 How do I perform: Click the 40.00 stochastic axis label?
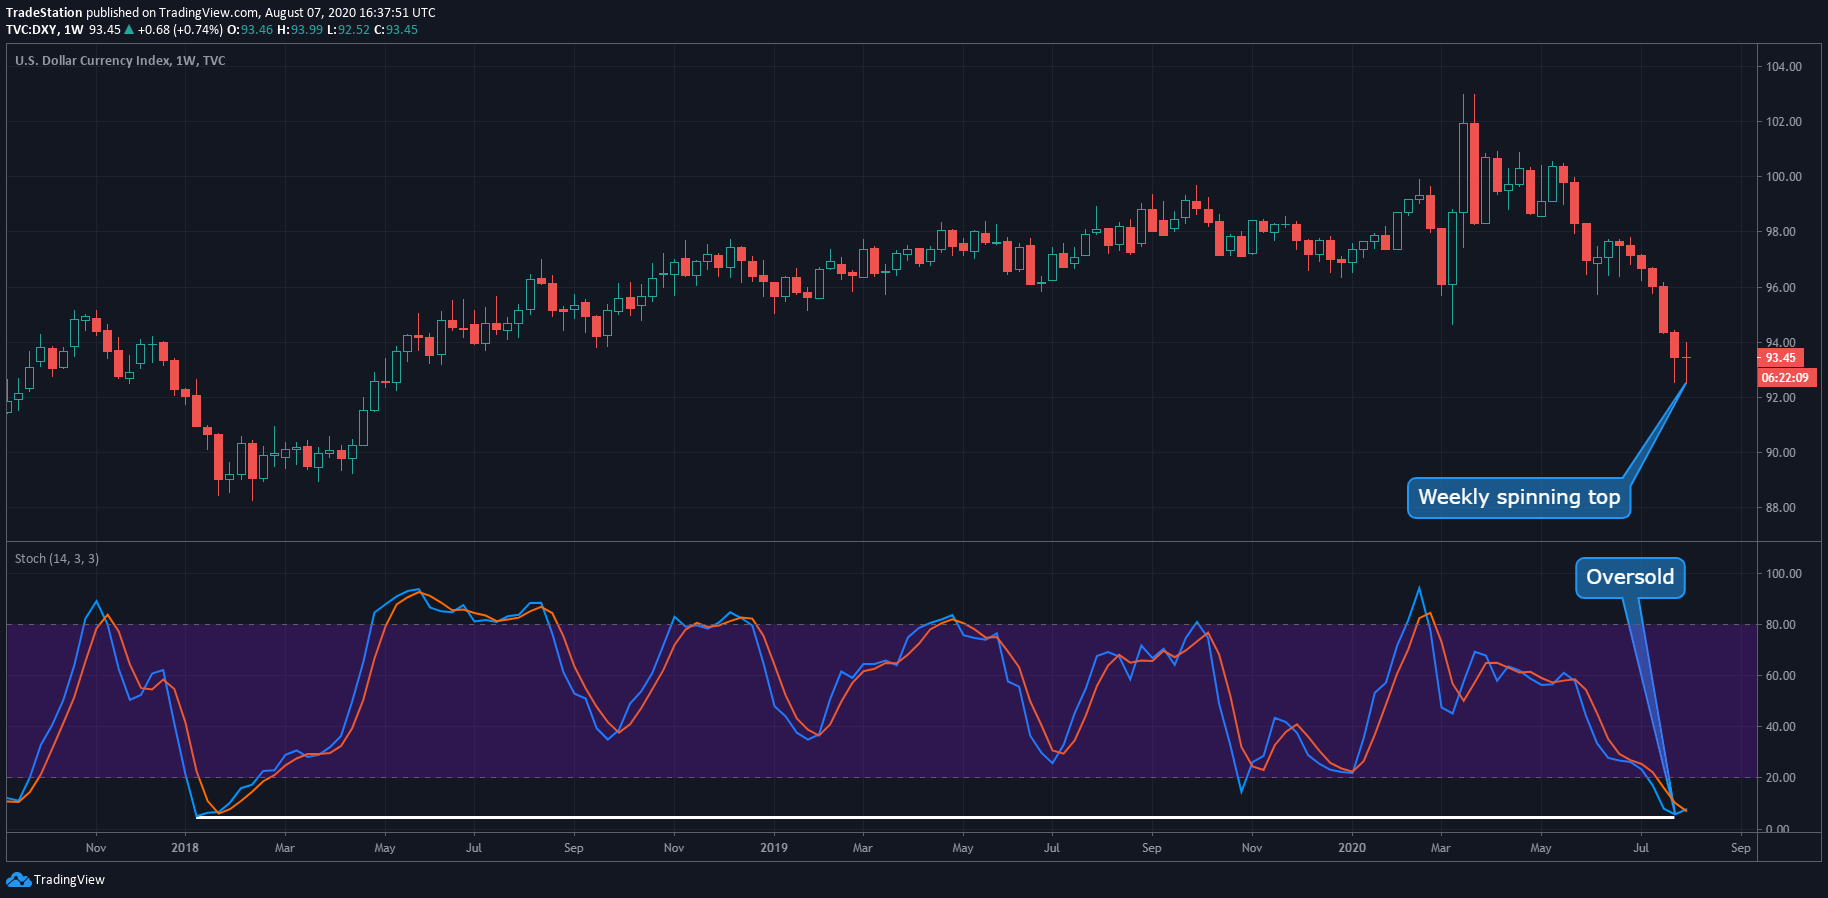click(1781, 727)
